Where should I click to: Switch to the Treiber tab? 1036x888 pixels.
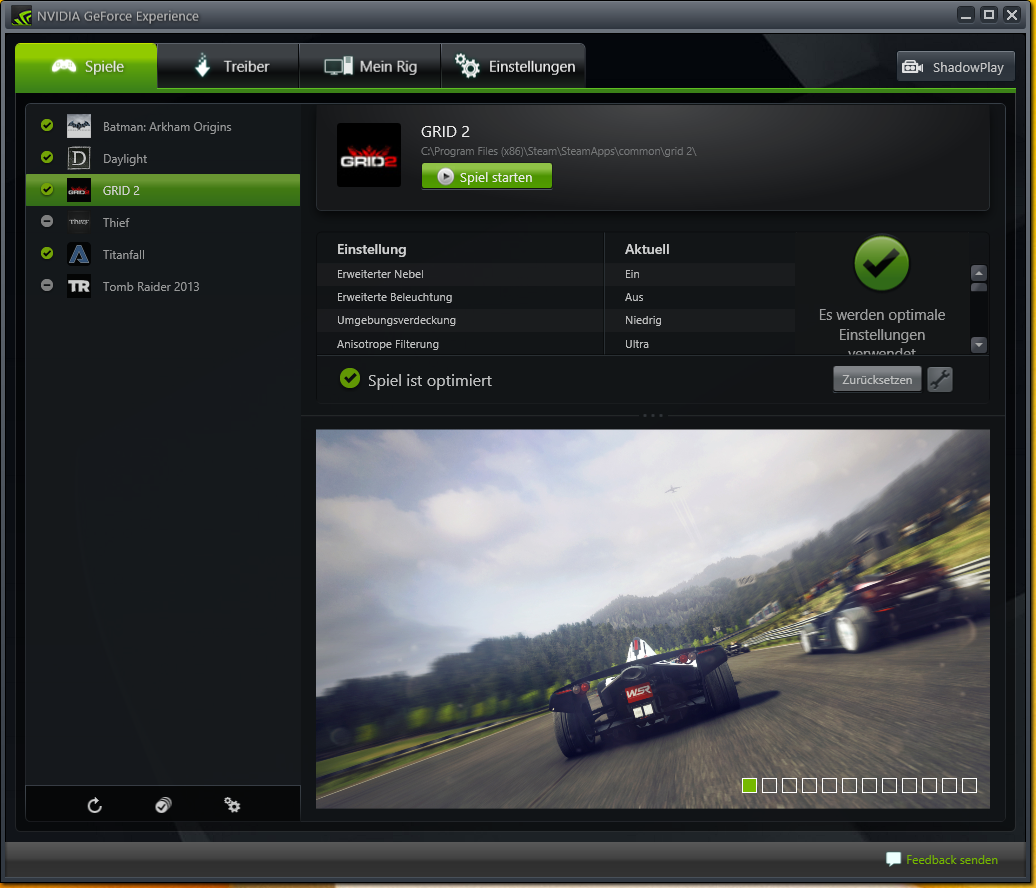(229, 66)
